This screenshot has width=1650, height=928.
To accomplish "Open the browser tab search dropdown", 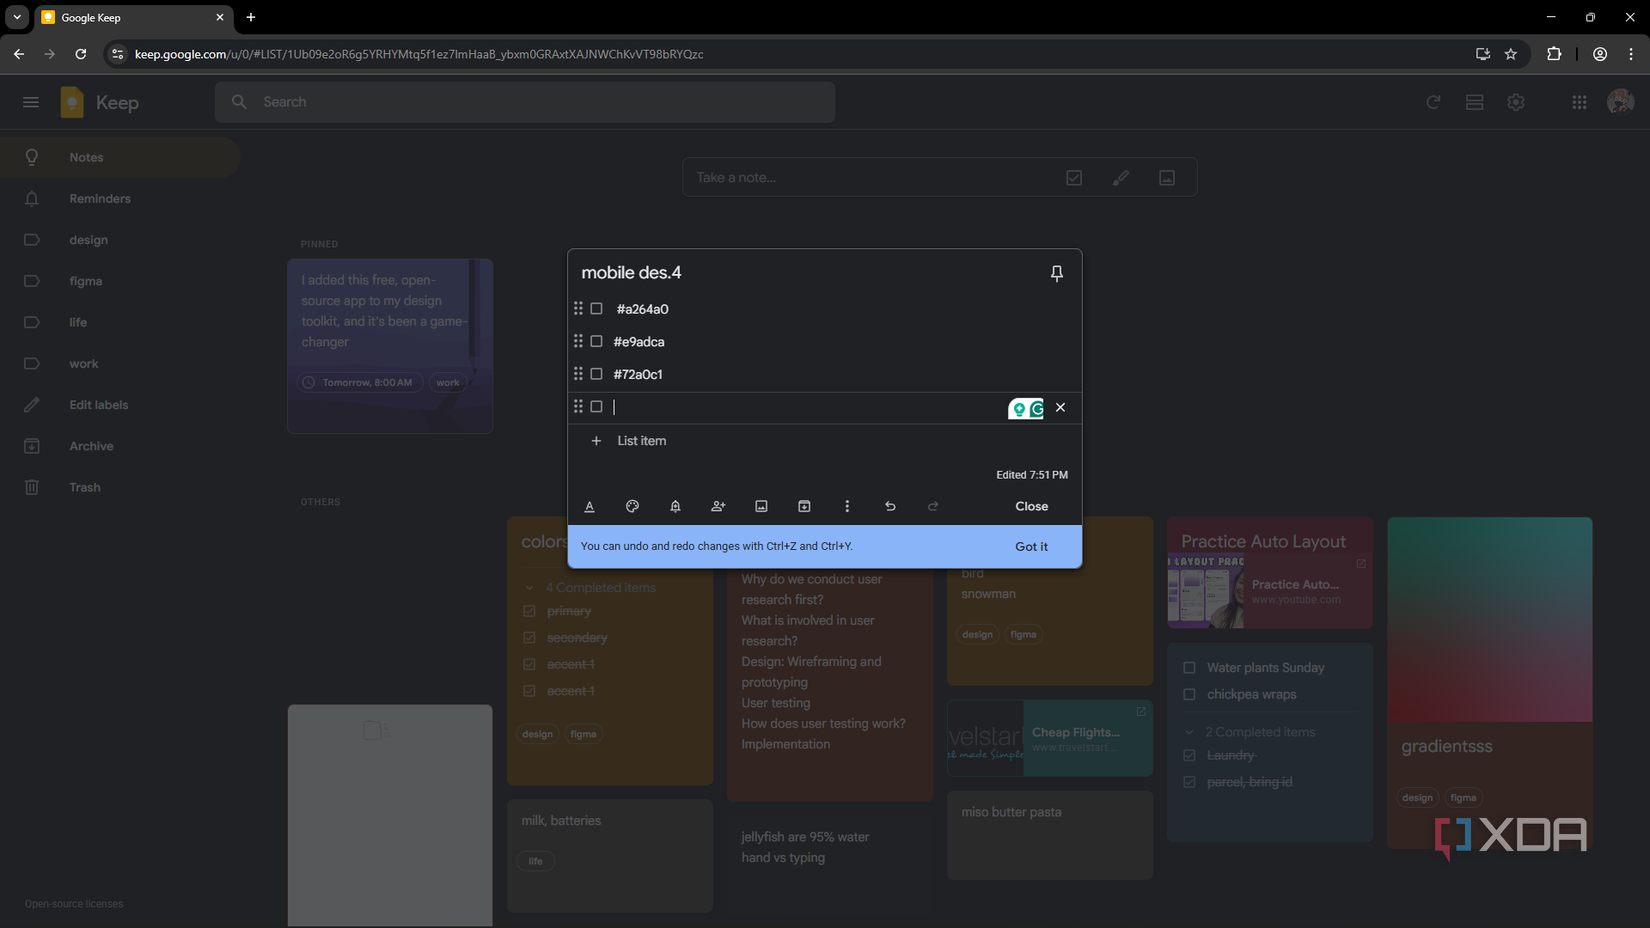I will click(x=17, y=17).
